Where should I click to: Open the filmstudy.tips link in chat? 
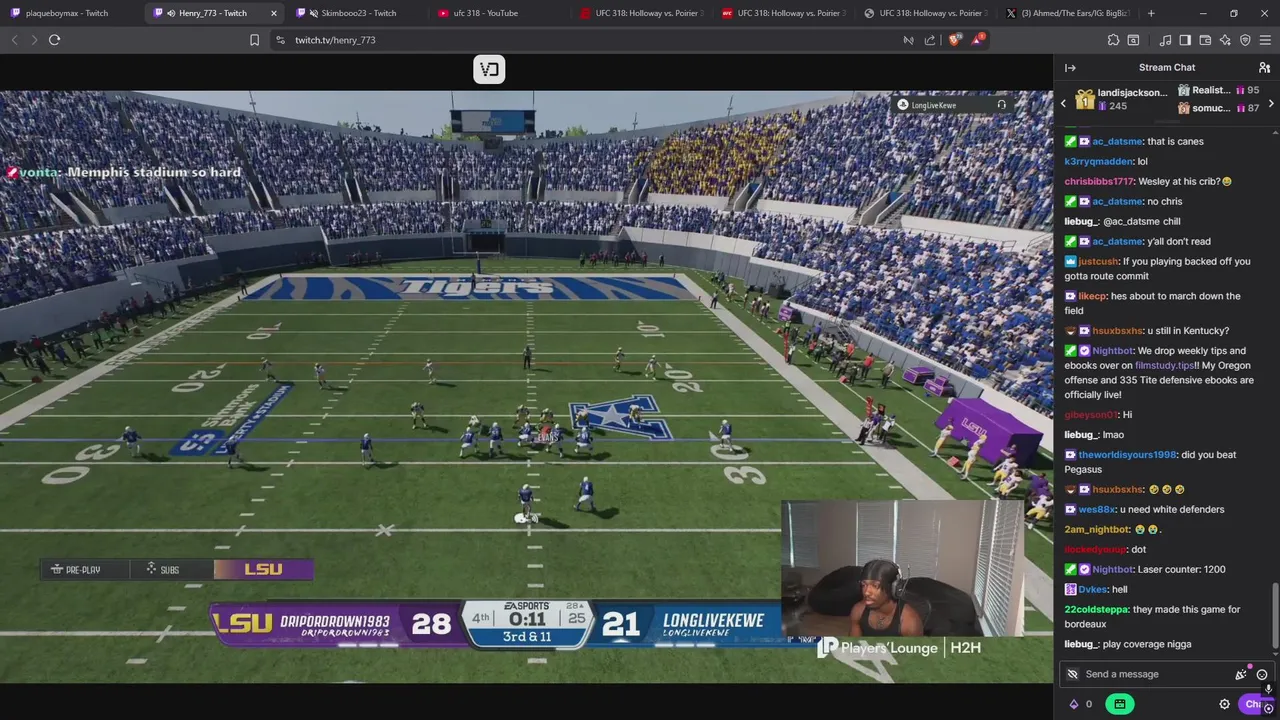(1165, 366)
